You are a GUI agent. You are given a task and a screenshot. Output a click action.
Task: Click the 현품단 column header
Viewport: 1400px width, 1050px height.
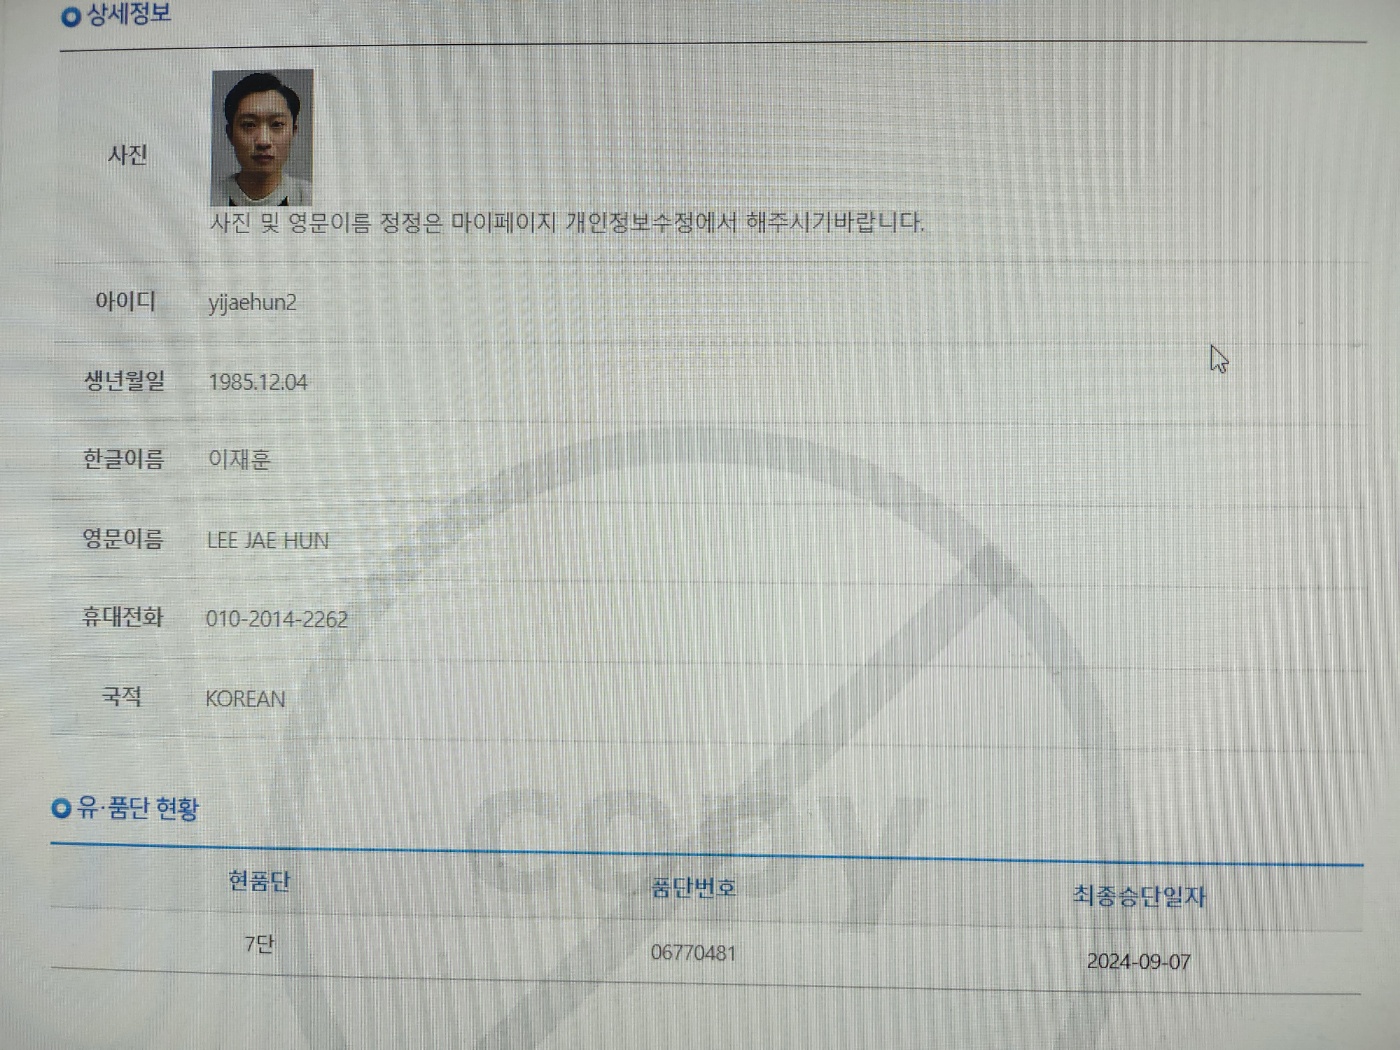tap(259, 881)
